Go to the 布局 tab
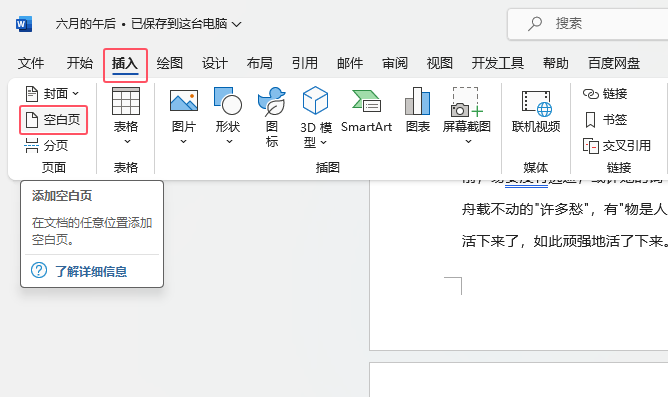 259,63
